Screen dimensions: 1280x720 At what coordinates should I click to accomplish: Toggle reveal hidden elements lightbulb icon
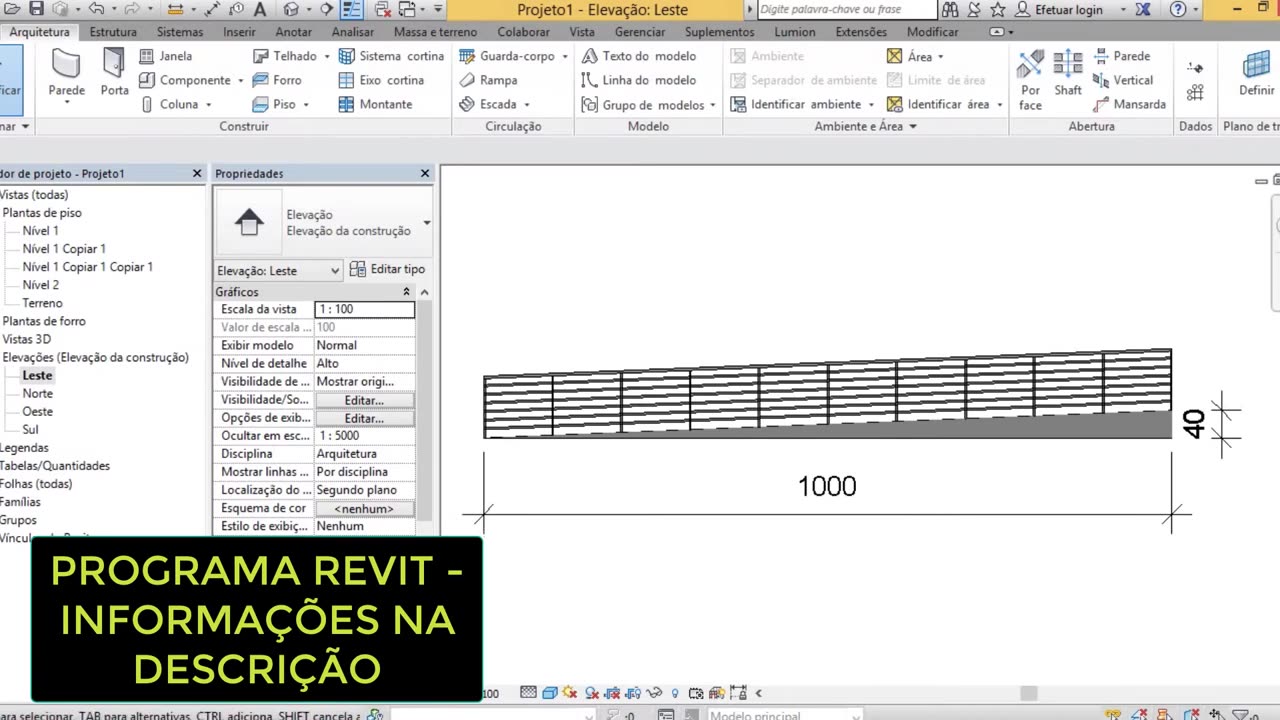click(x=675, y=693)
